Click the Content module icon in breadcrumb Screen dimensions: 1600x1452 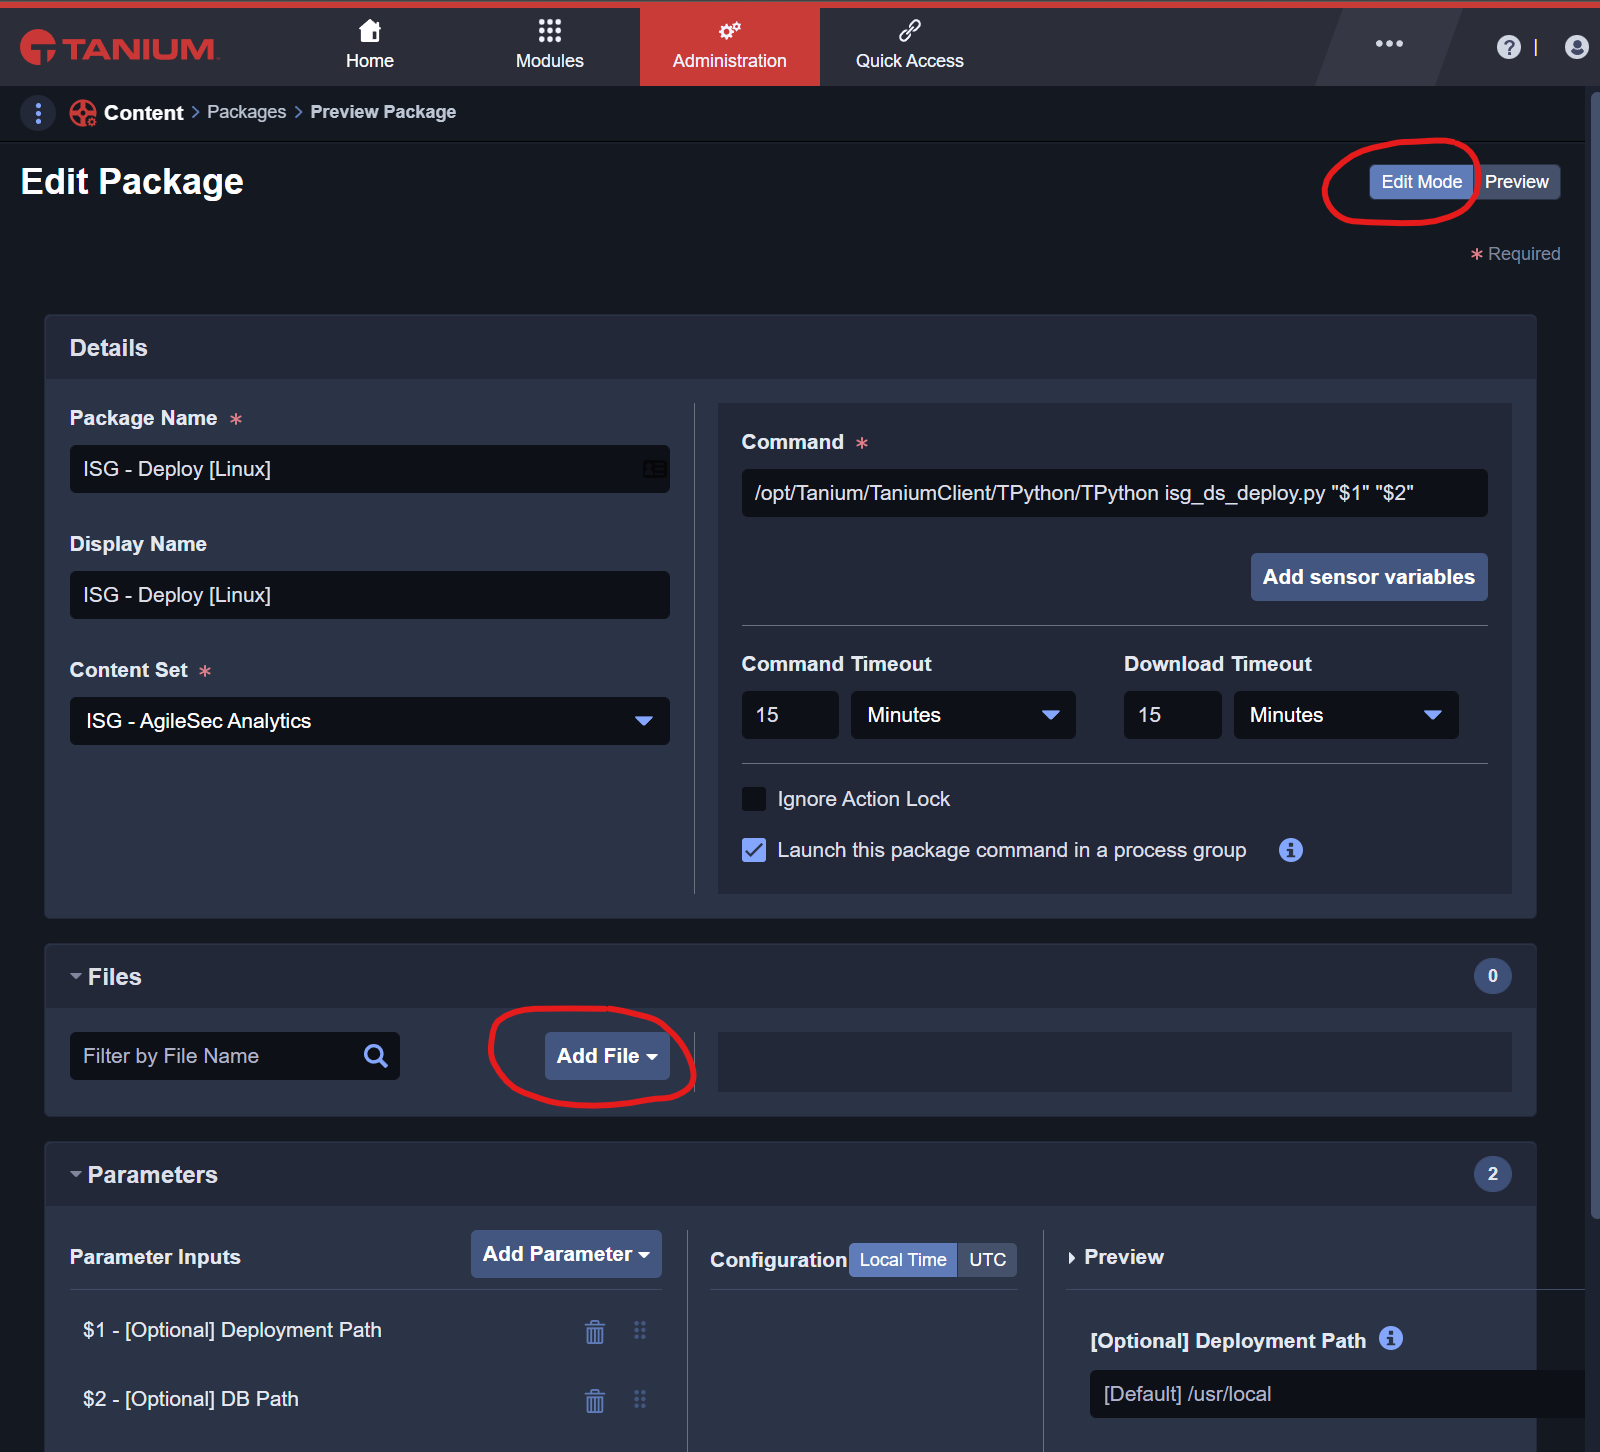(83, 113)
